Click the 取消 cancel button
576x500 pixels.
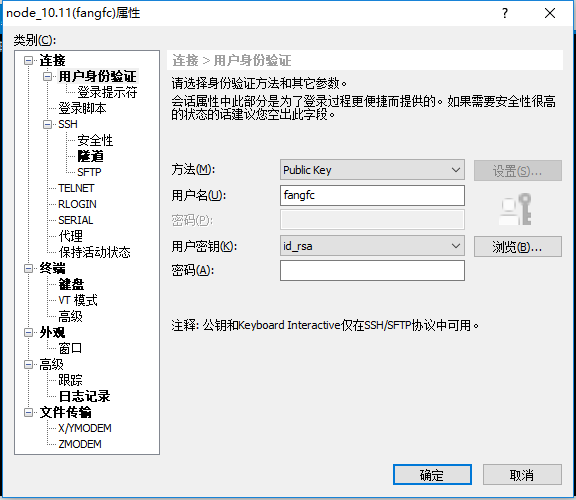(522, 475)
